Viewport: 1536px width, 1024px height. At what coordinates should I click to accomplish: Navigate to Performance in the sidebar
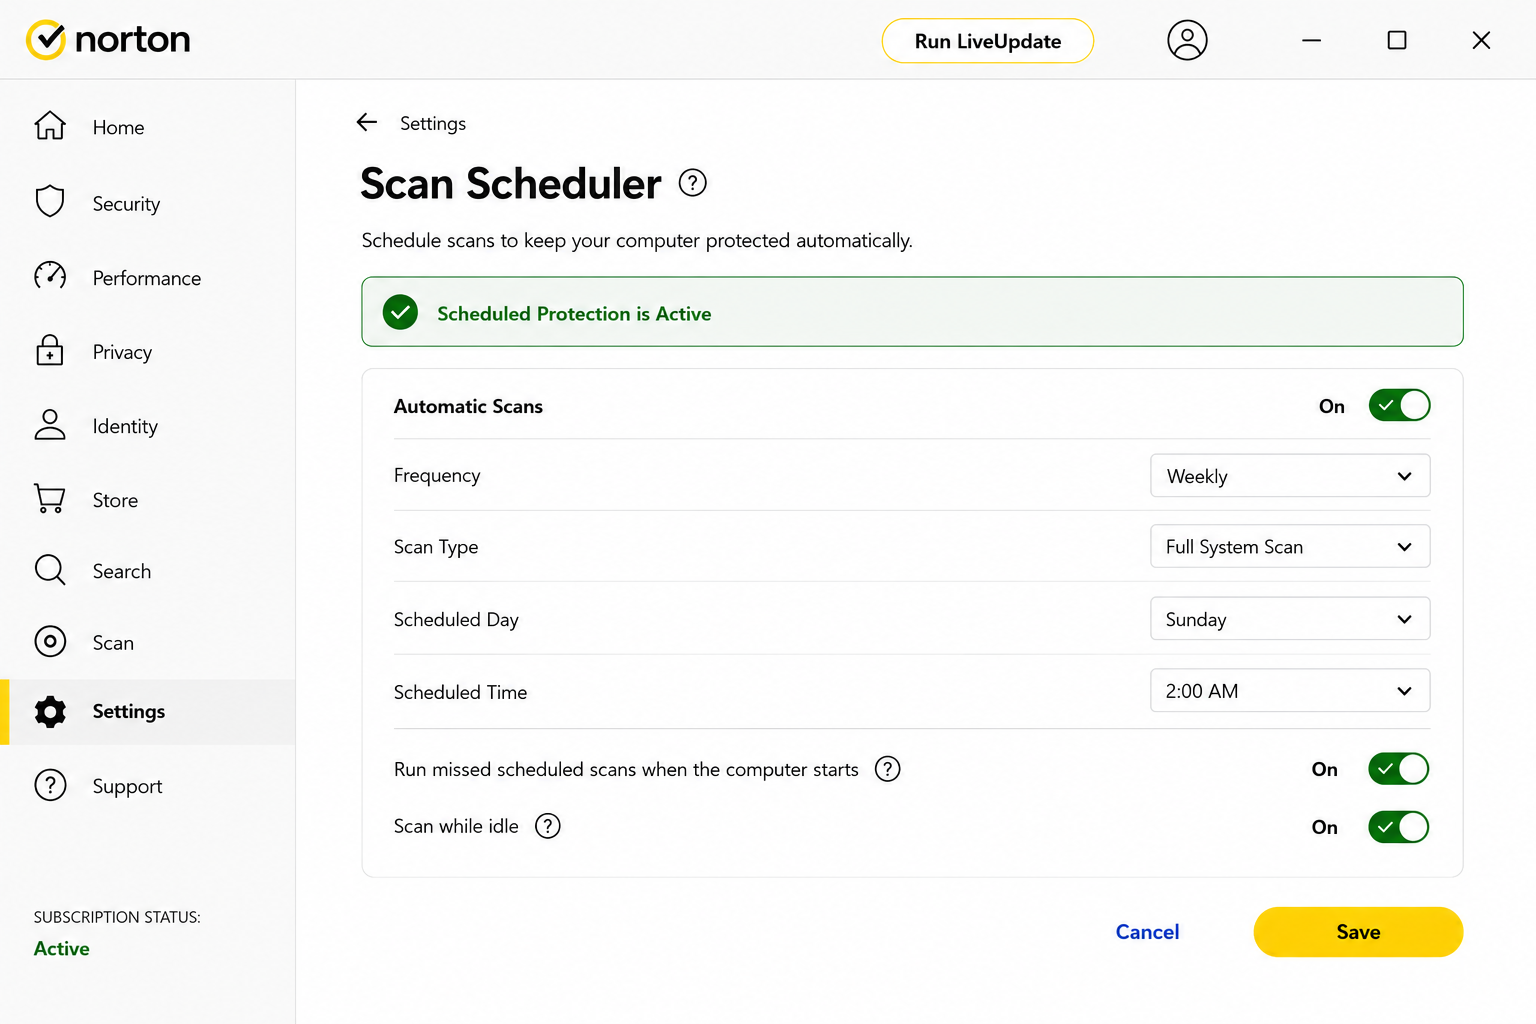pos(147,278)
